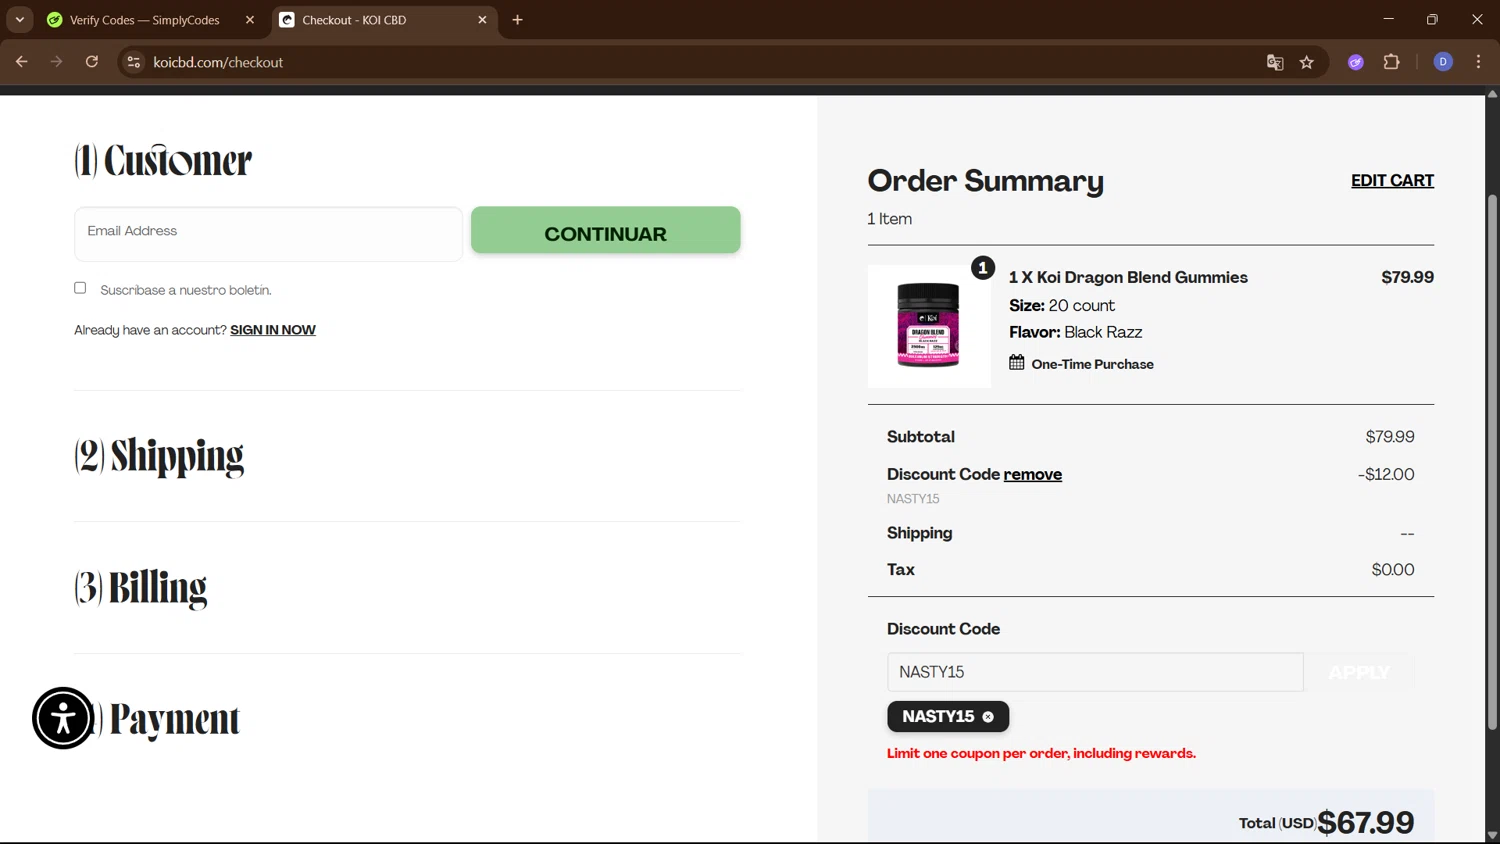Screen dimensions: 1500x844
Task: Click the Discount Code input containing NASTY15
Action: [1095, 672]
